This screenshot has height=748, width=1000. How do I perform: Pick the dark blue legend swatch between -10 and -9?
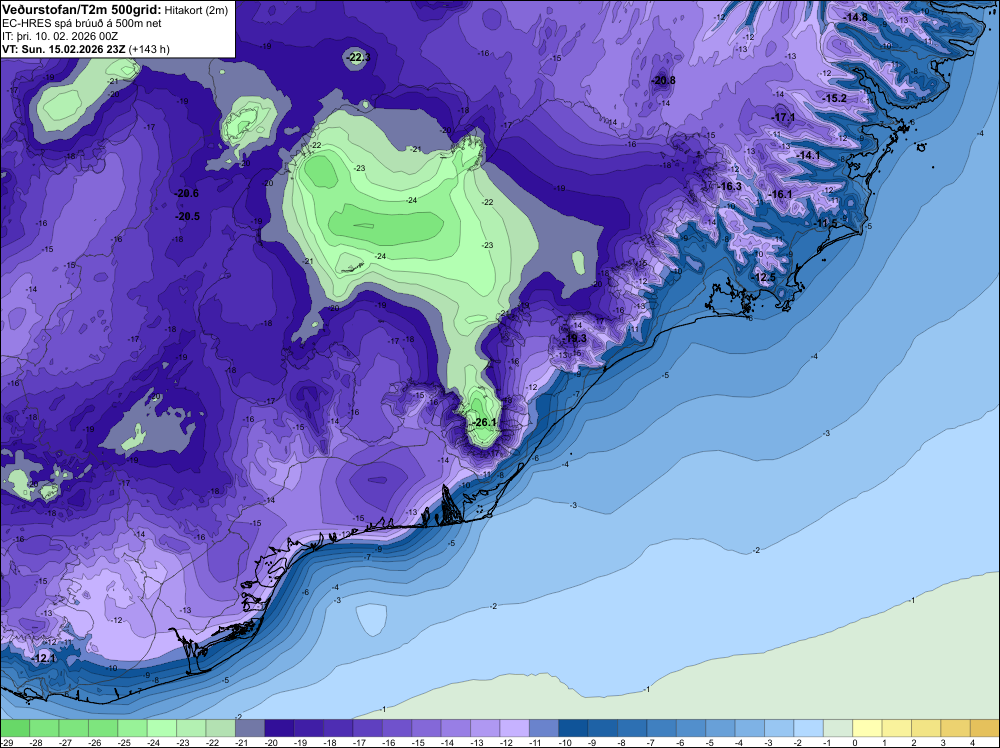pos(573,728)
